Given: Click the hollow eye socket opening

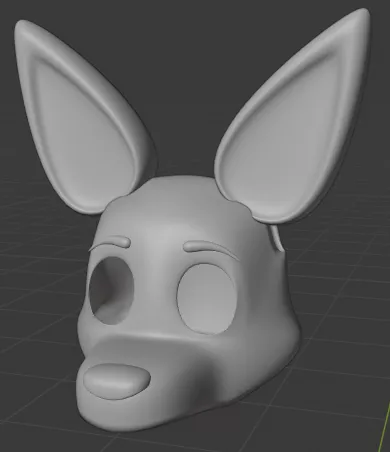Looking at the screenshot, I should pos(112,291).
